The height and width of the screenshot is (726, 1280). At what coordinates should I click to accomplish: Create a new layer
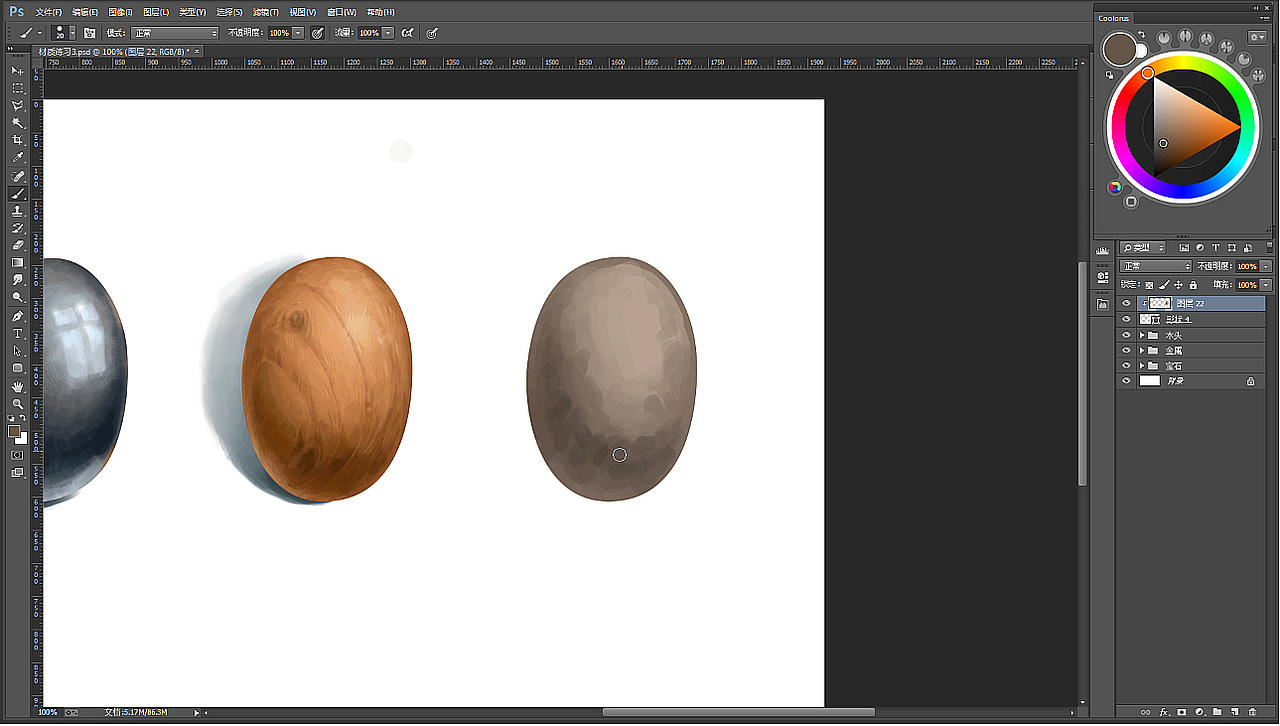1234,712
